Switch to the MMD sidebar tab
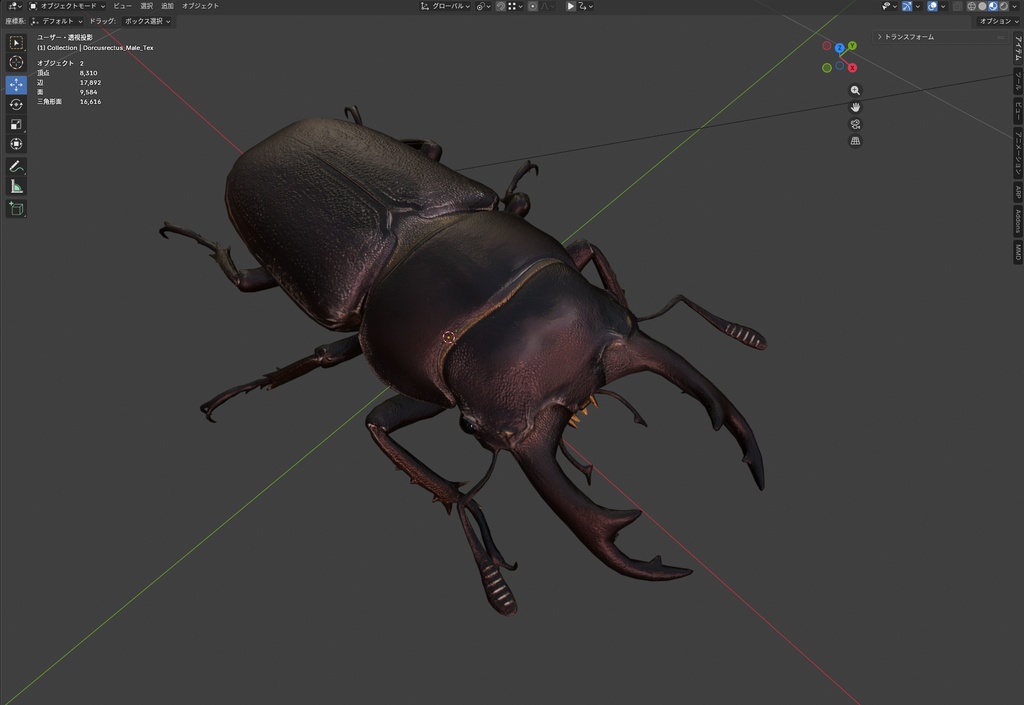Image resolution: width=1024 pixels, height=705 pixels. coord(1017,251)
